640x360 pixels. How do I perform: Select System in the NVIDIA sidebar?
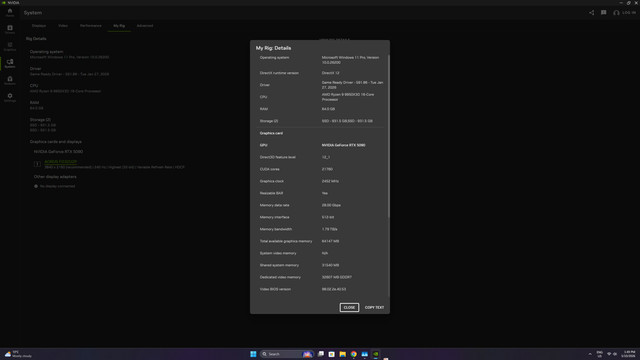tap(10, 63)
